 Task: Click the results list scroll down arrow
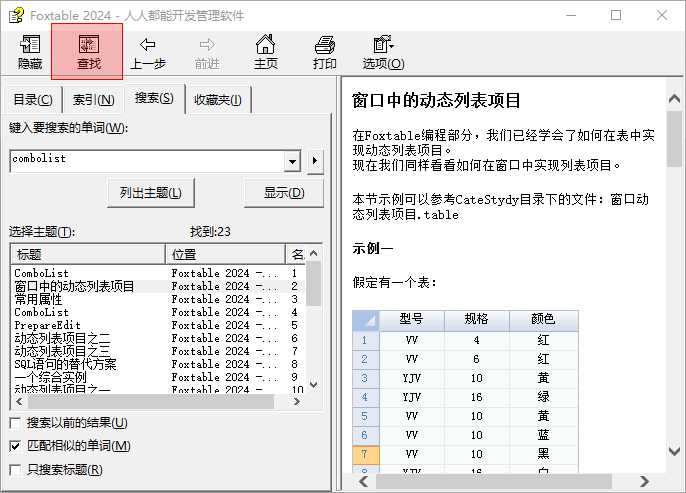coord(313,385)
